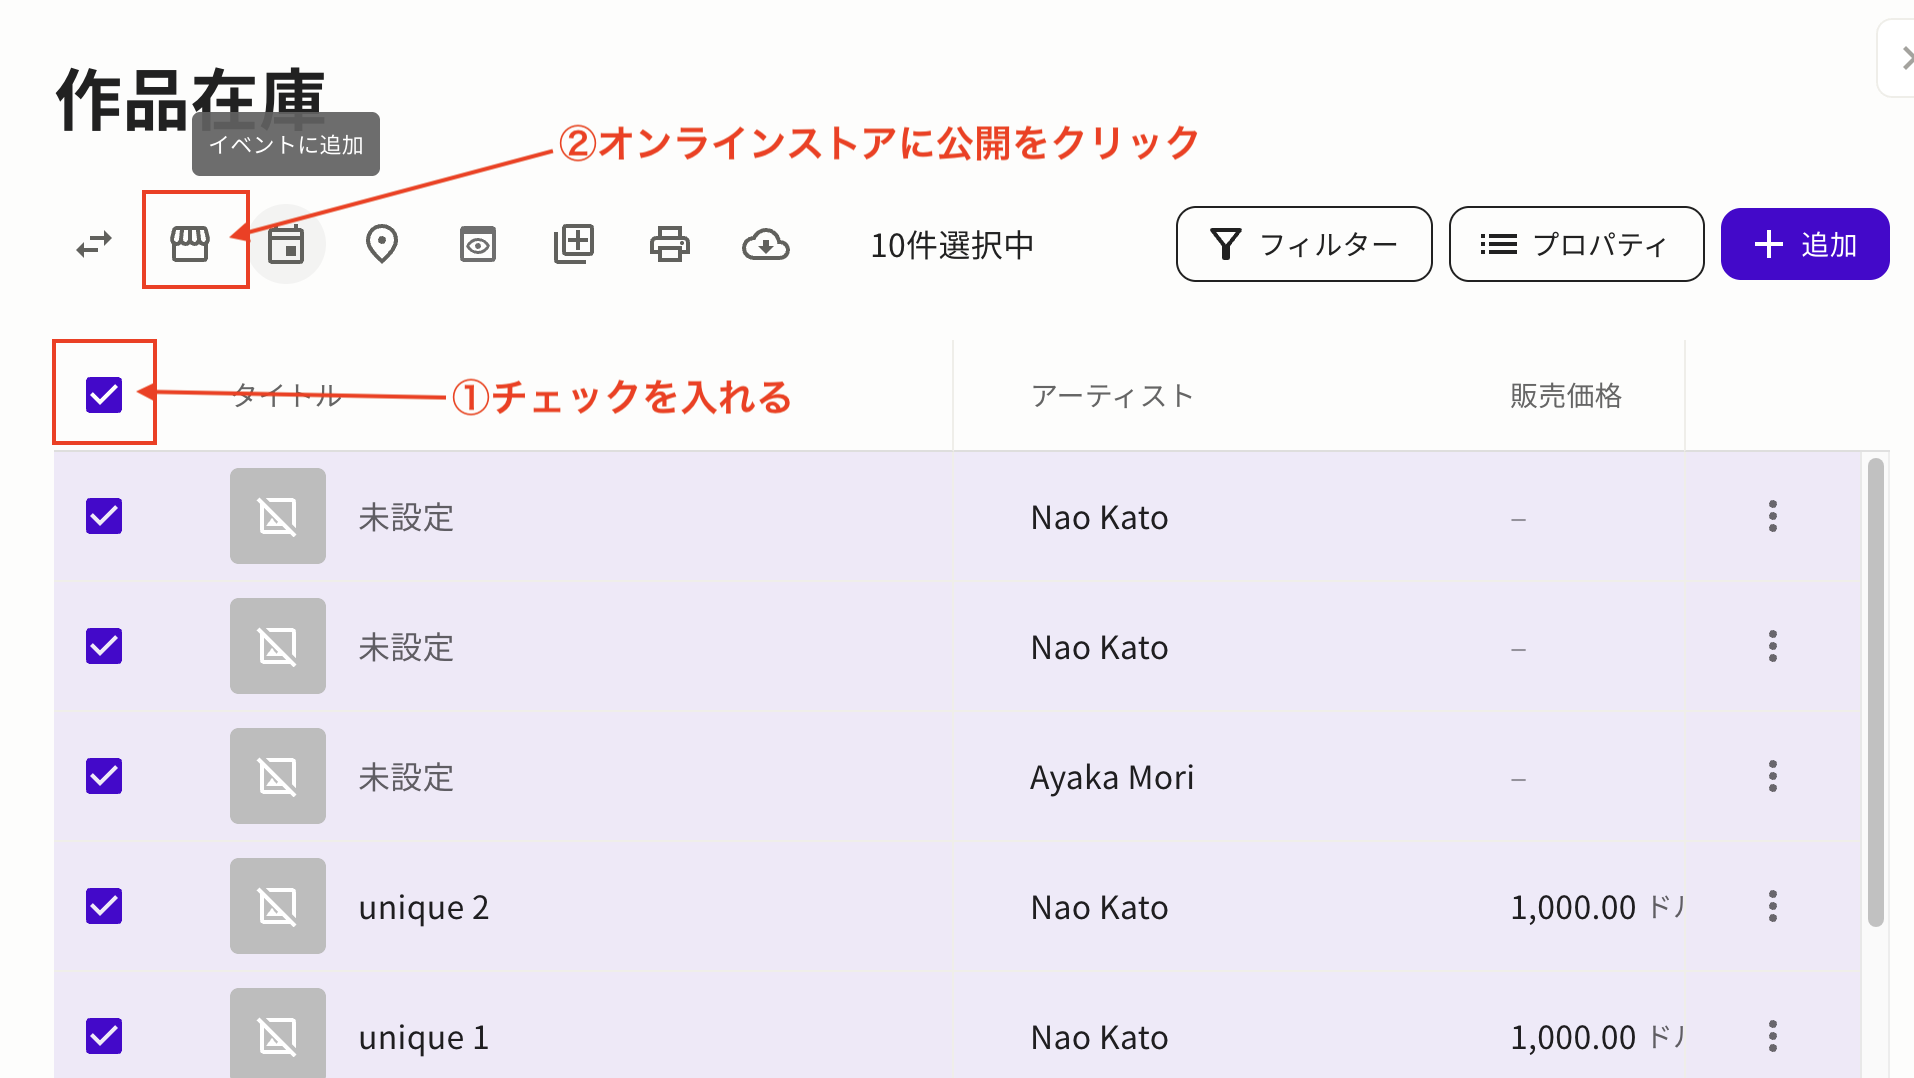Click the duplicate artworks icon

click(x=574, y=242)
